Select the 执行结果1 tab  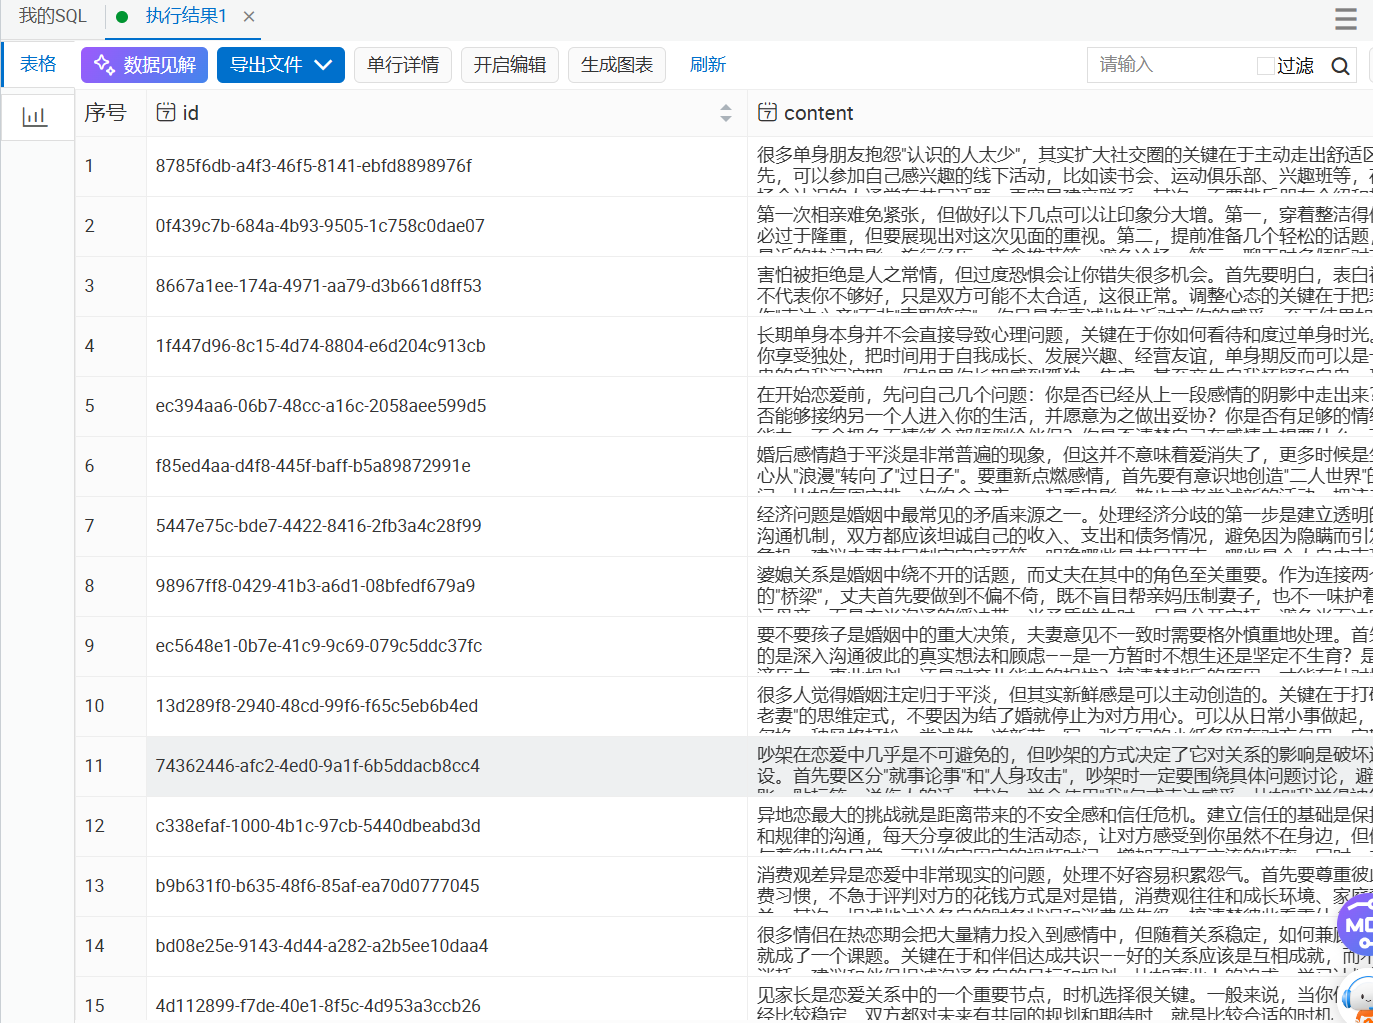pos(186,16)
